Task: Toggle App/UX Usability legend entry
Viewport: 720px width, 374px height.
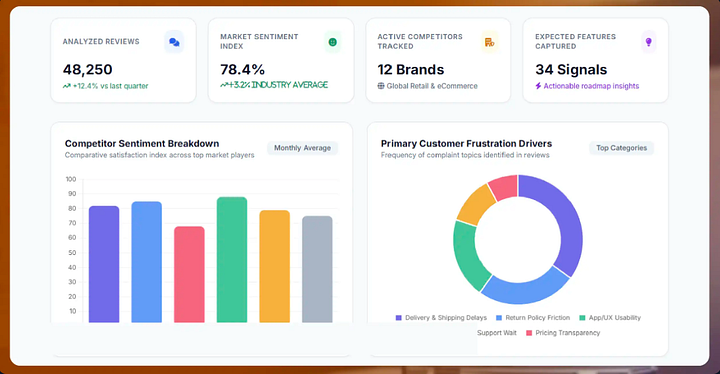Action: click(x=610, y=317)
